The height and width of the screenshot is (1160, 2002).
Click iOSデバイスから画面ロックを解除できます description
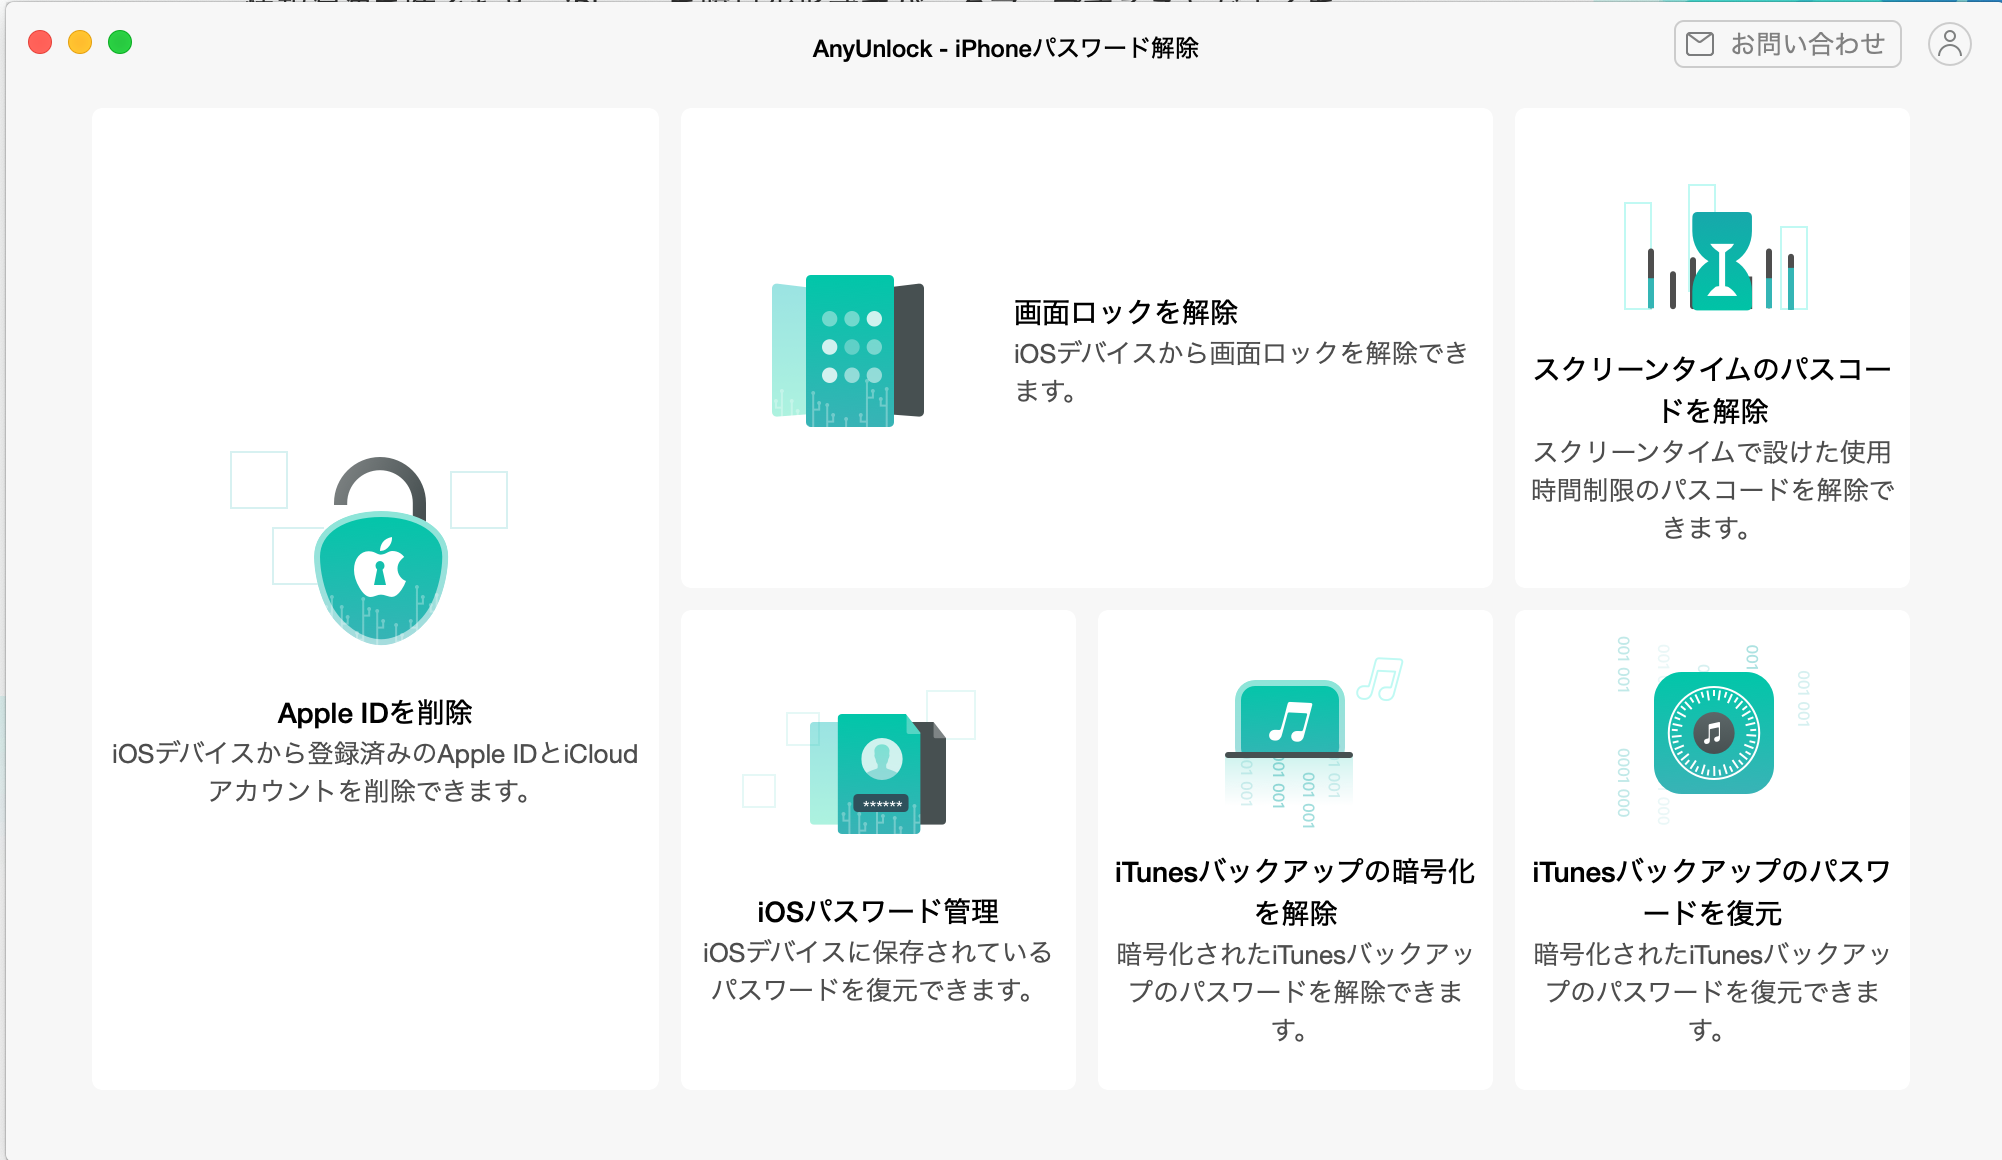pyautogui.click(x=1241, y=372)
